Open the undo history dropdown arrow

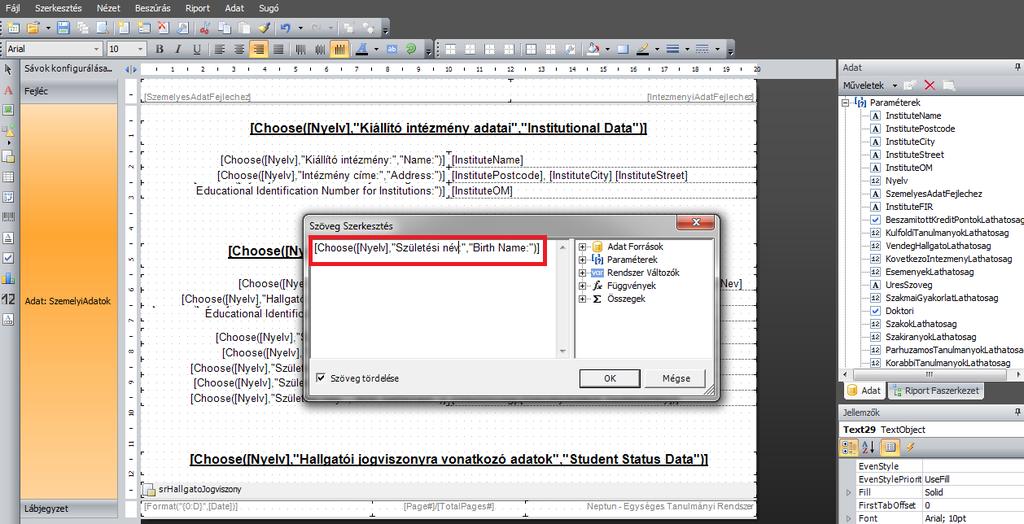pos(300,27)
